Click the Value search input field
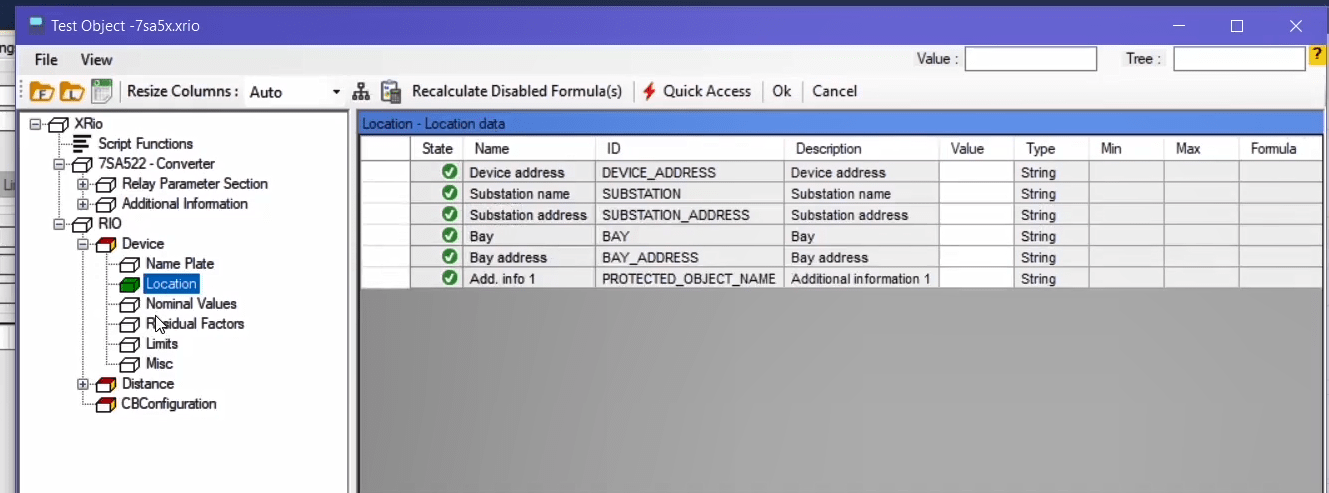1329x493 pixels. (1030, 59)
